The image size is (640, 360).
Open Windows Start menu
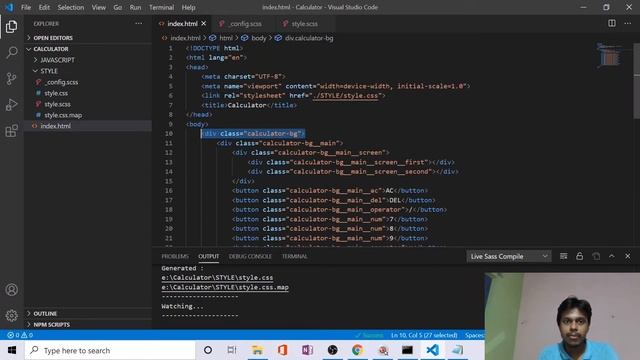[x=12, y=350]
